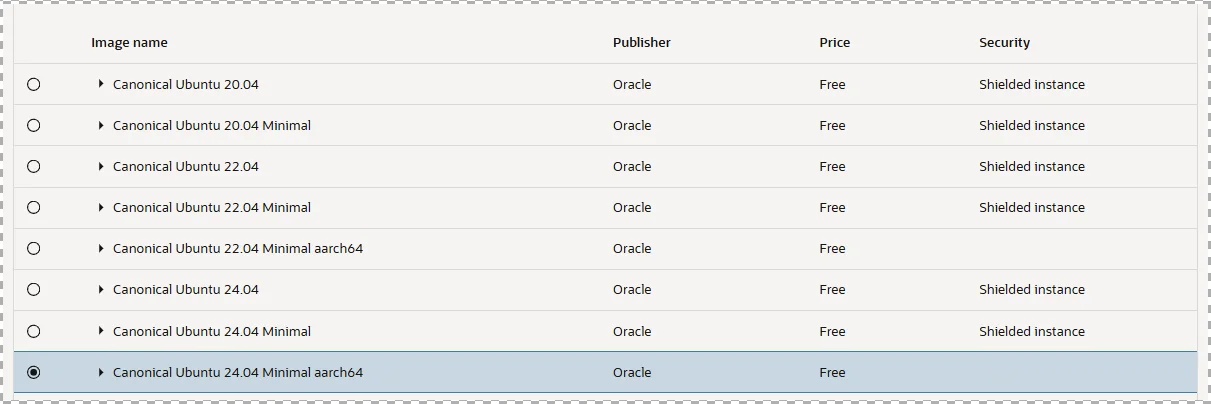Click the text Canonical Ubuntu 24.04
Screen dimensions: 1211x404
(186, 290)
